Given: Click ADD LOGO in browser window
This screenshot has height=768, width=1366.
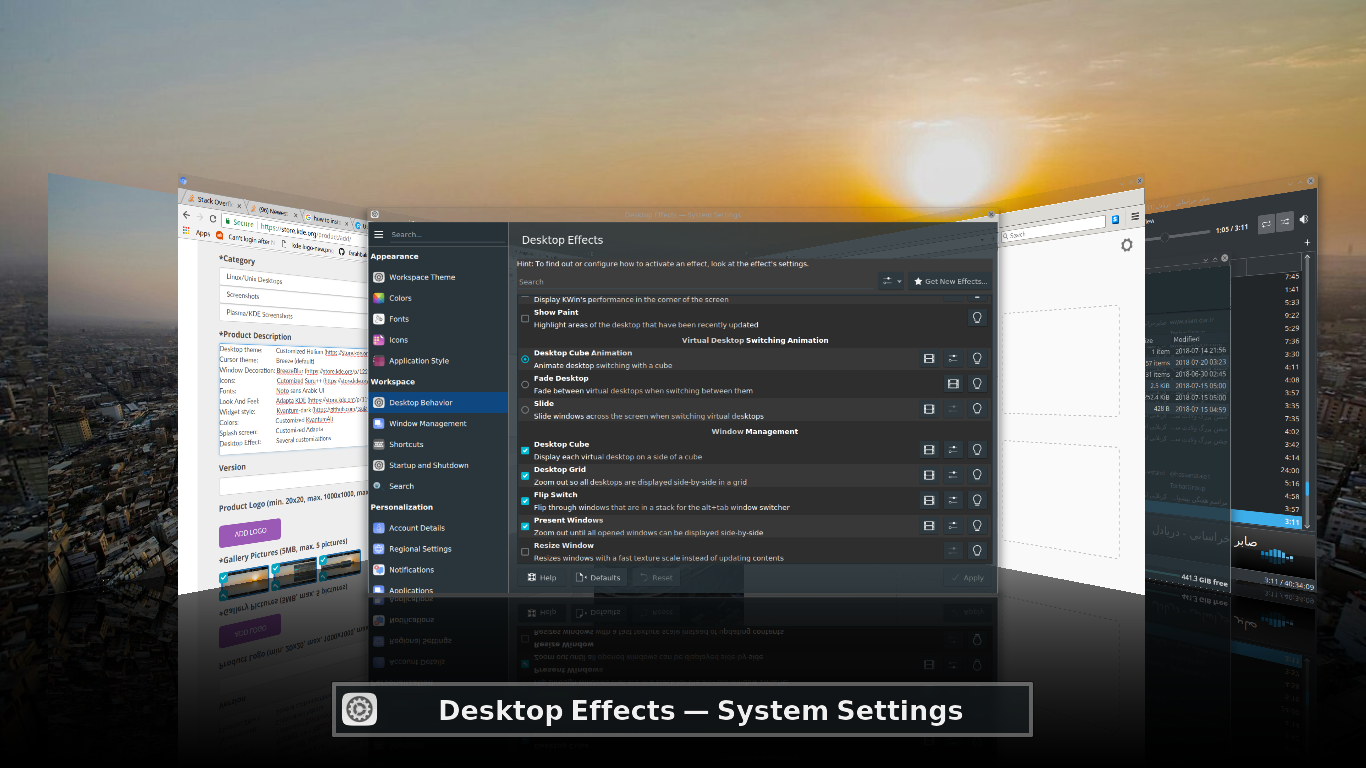Looking at the screenshot, I should [250, 533].
